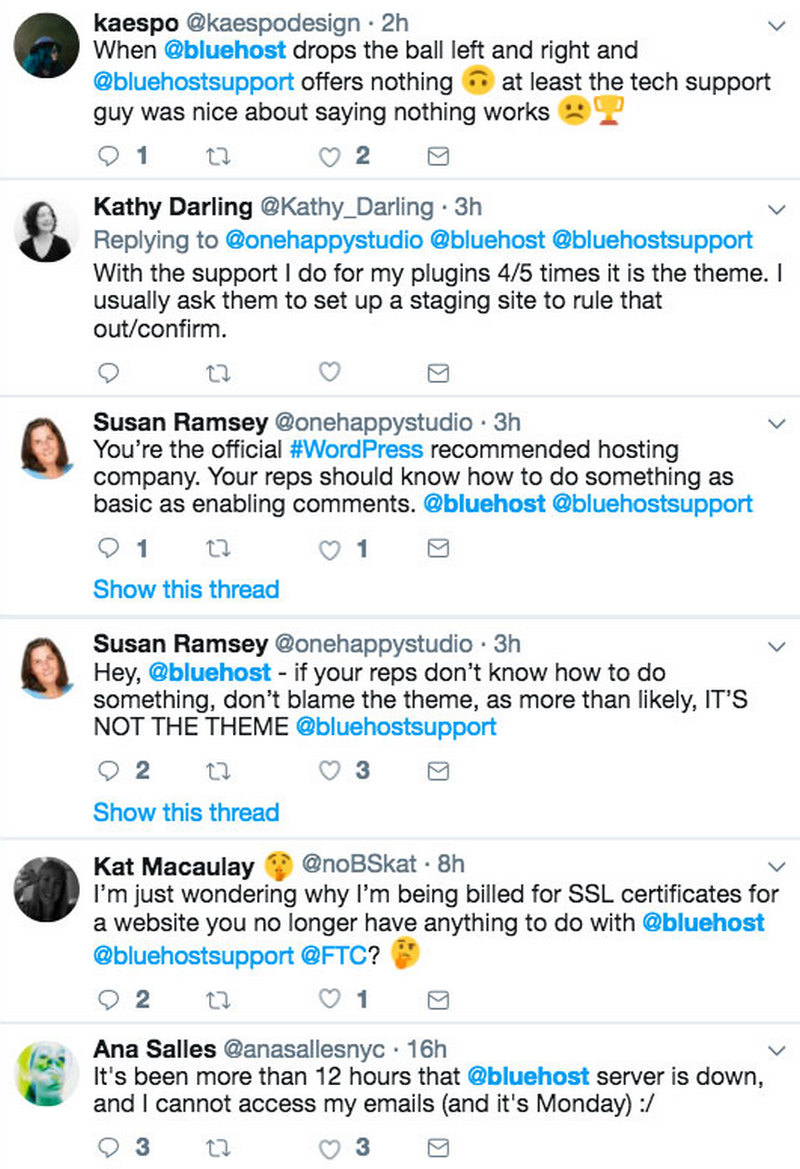Like kaespo's tweet about bluehost
This screenshot has width=800, height=1169.
tap(329, 156)
